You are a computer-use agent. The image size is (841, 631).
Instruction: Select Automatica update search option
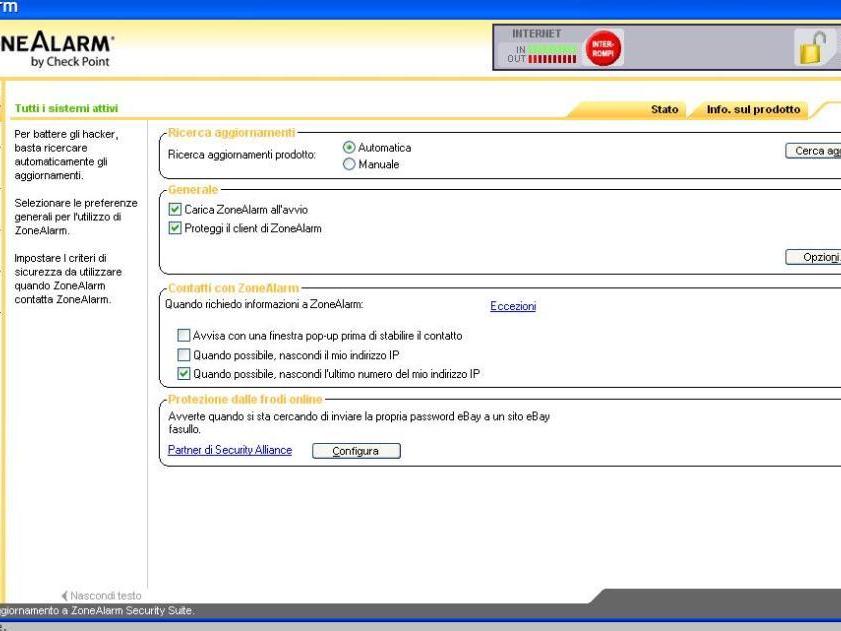point(349,148)
